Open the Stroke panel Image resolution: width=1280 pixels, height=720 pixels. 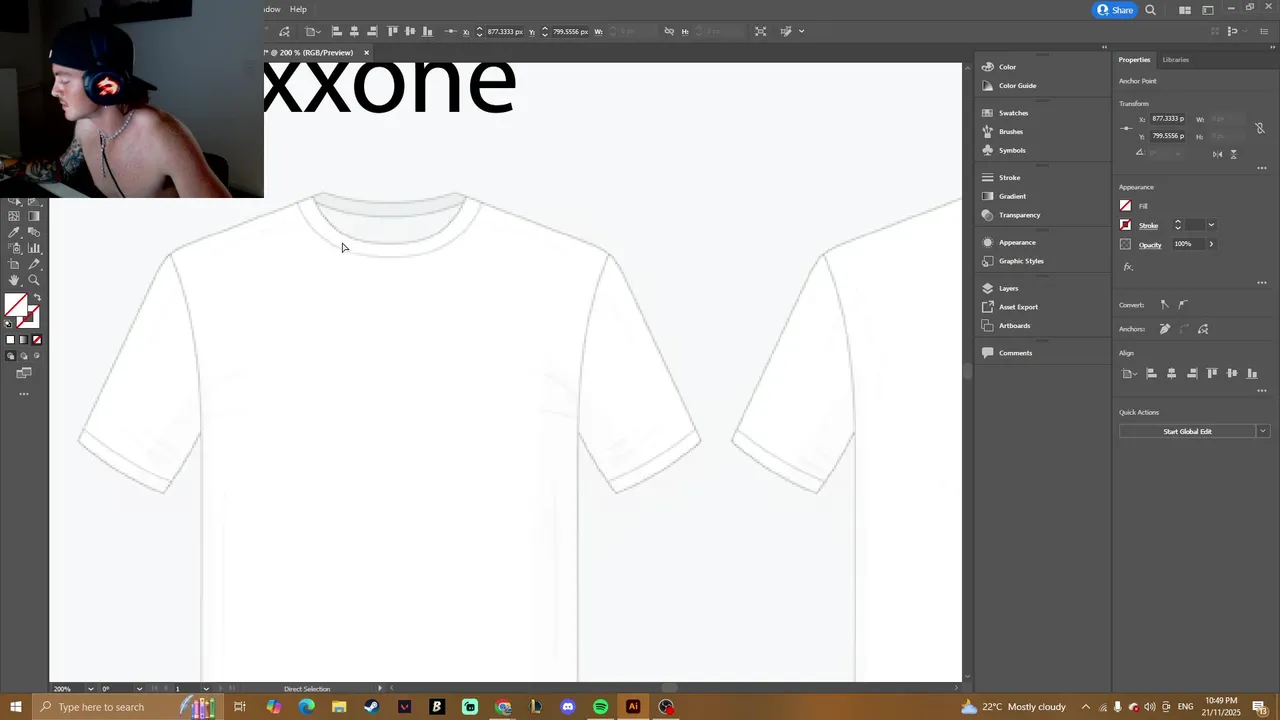point(1009,177)
